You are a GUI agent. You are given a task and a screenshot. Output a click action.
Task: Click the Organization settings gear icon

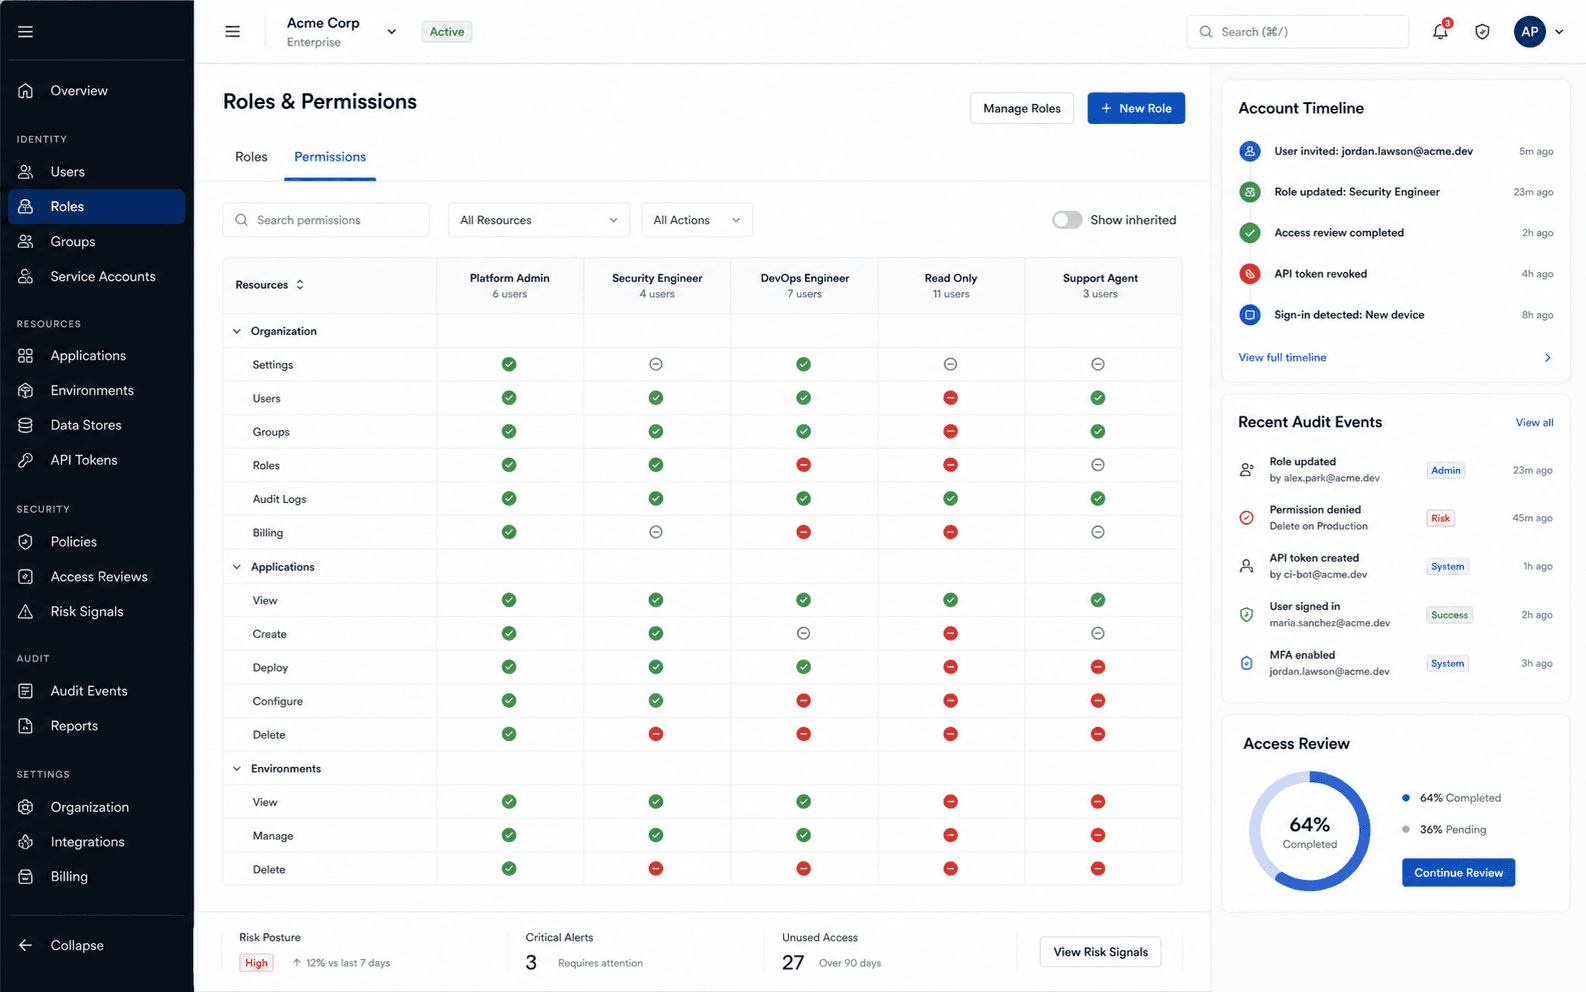click(26, 807)
